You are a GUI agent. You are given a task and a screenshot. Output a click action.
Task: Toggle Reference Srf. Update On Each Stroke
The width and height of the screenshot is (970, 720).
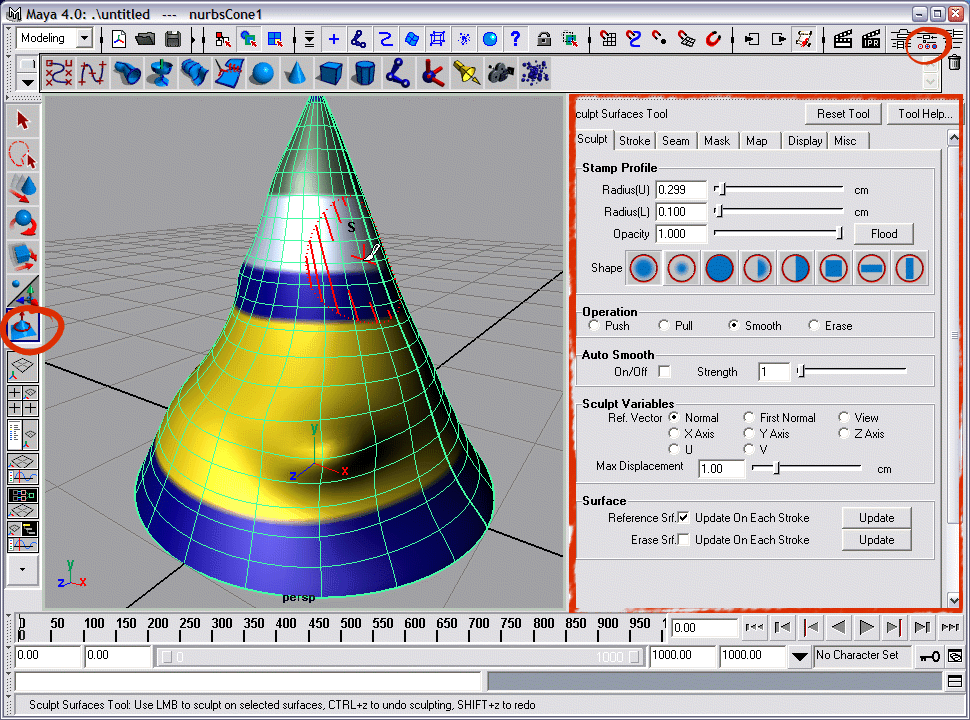(684, 518)
